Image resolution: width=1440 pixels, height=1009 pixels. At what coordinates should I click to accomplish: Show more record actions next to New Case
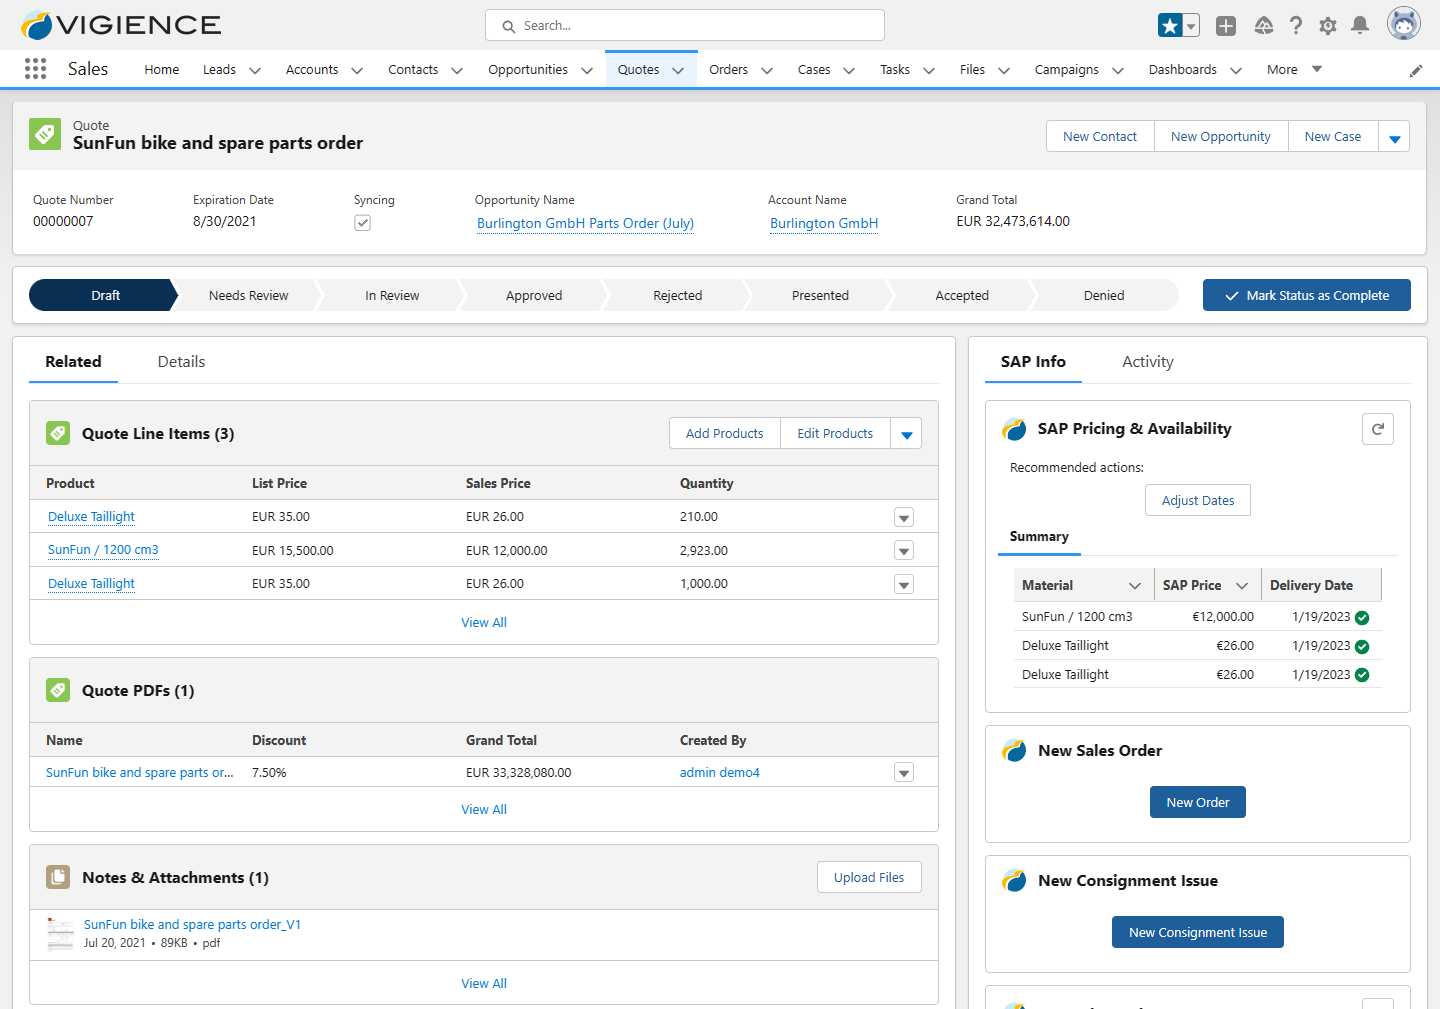[1394, 137]
